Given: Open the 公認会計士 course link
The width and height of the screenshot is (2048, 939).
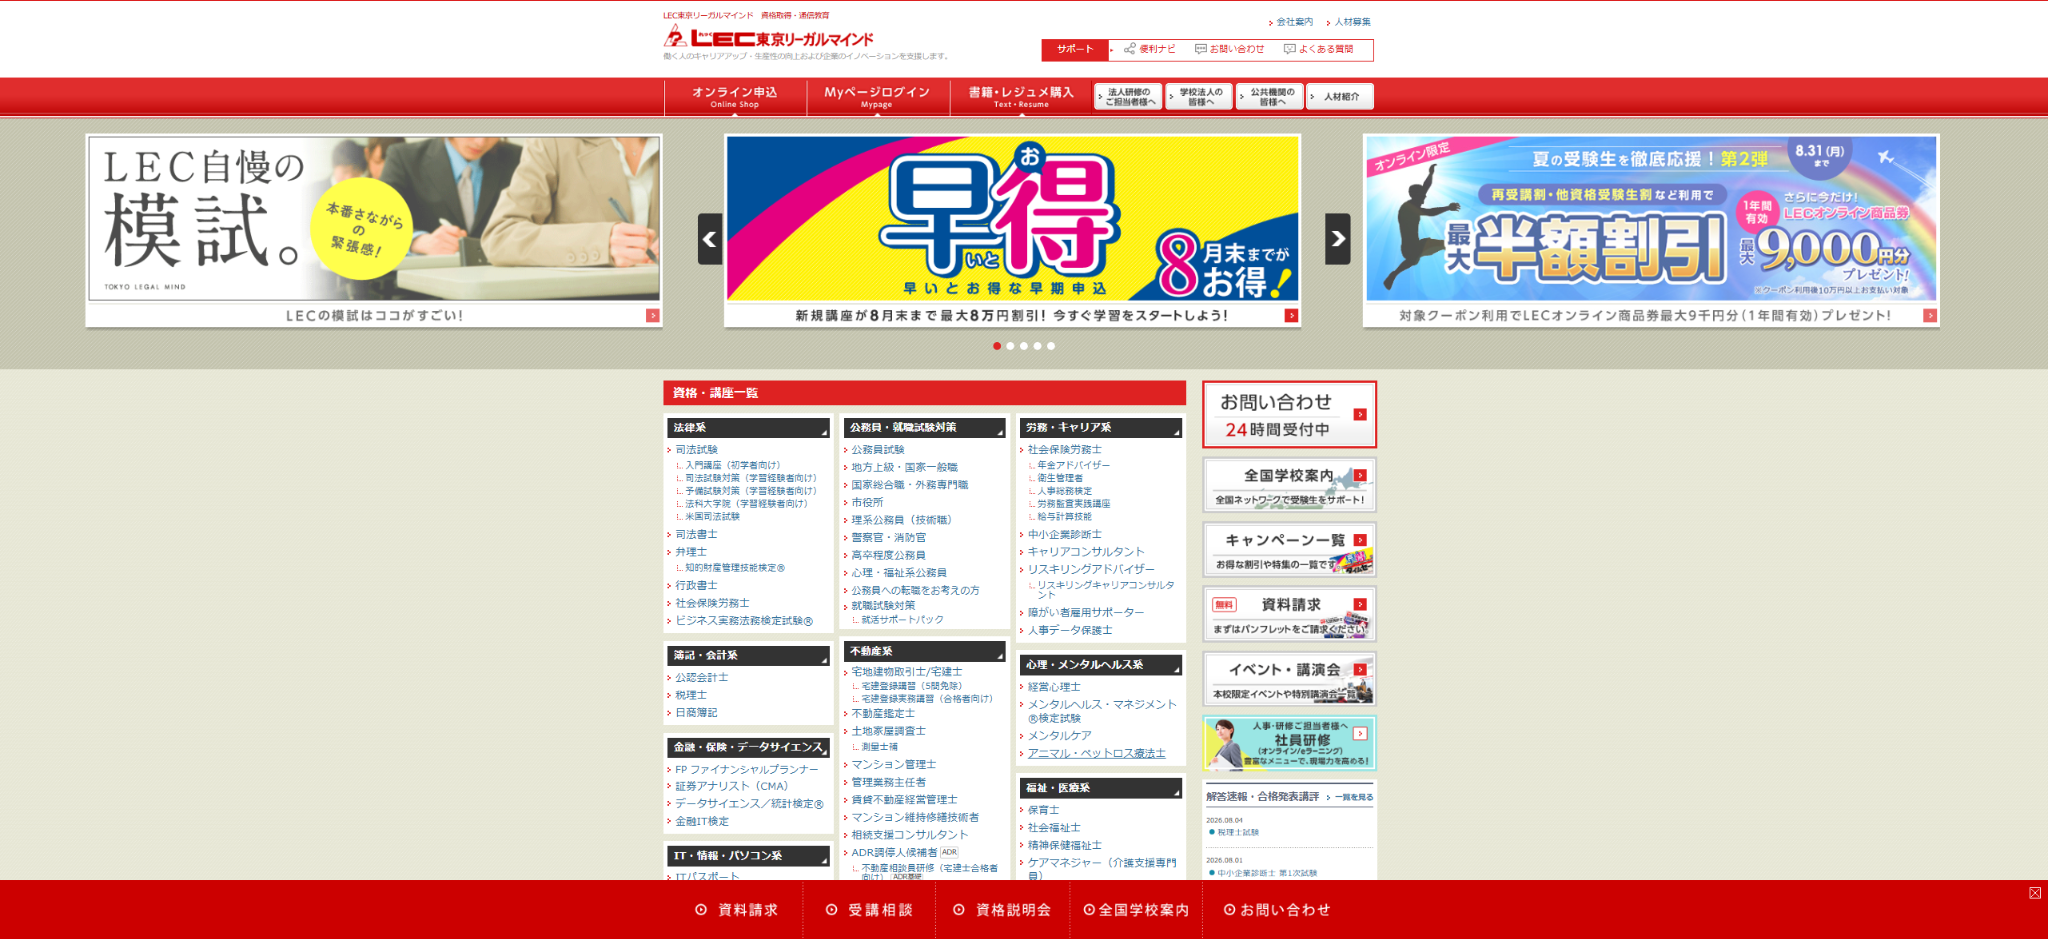Looking at the screenshot, I should (x=702, y=678).
